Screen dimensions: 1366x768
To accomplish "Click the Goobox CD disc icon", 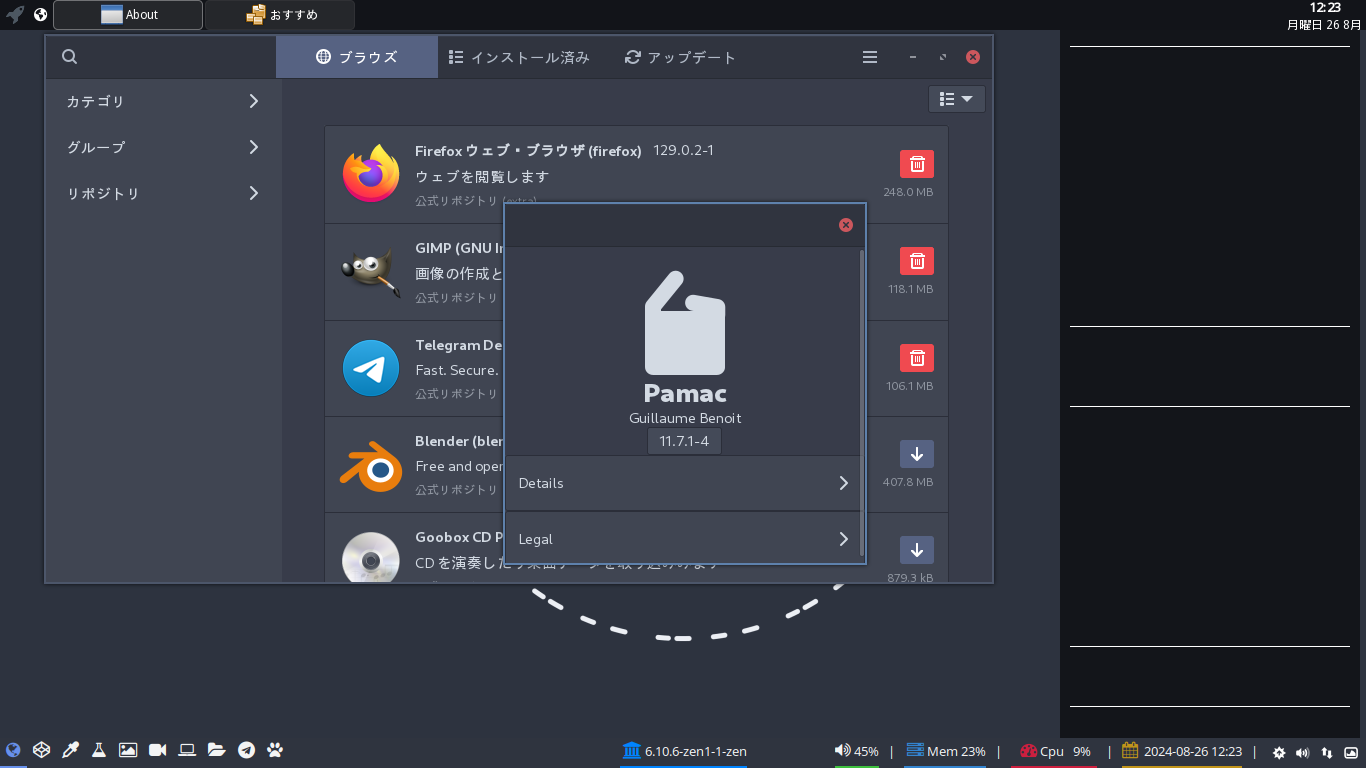I will (x=371, y=557).
